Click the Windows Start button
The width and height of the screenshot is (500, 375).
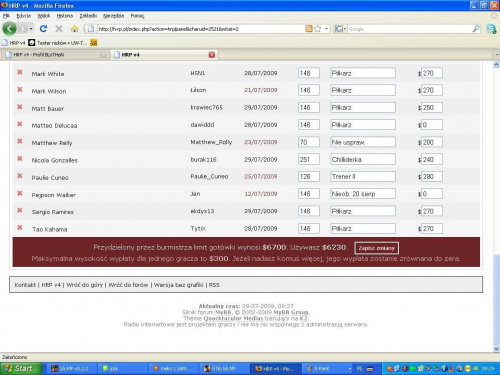21,368
